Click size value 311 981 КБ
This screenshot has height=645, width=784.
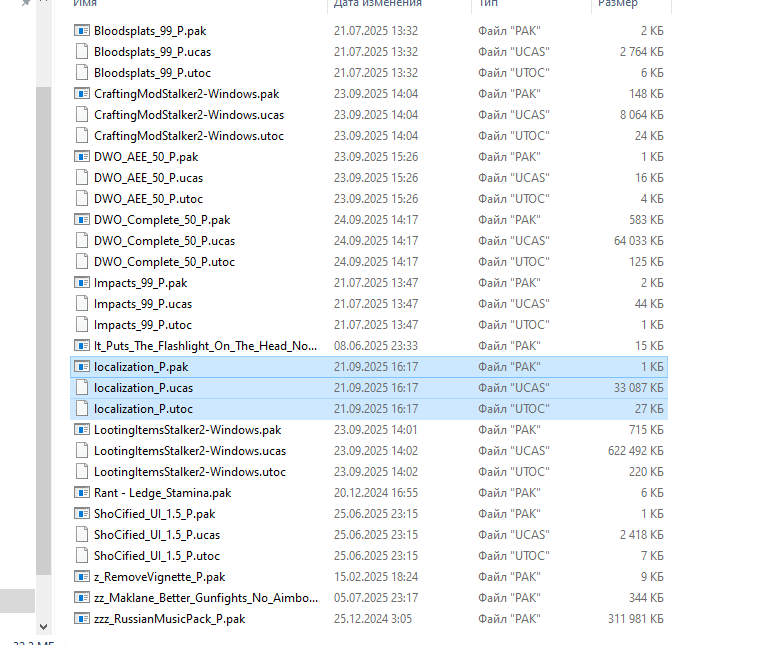pos(636,618)
